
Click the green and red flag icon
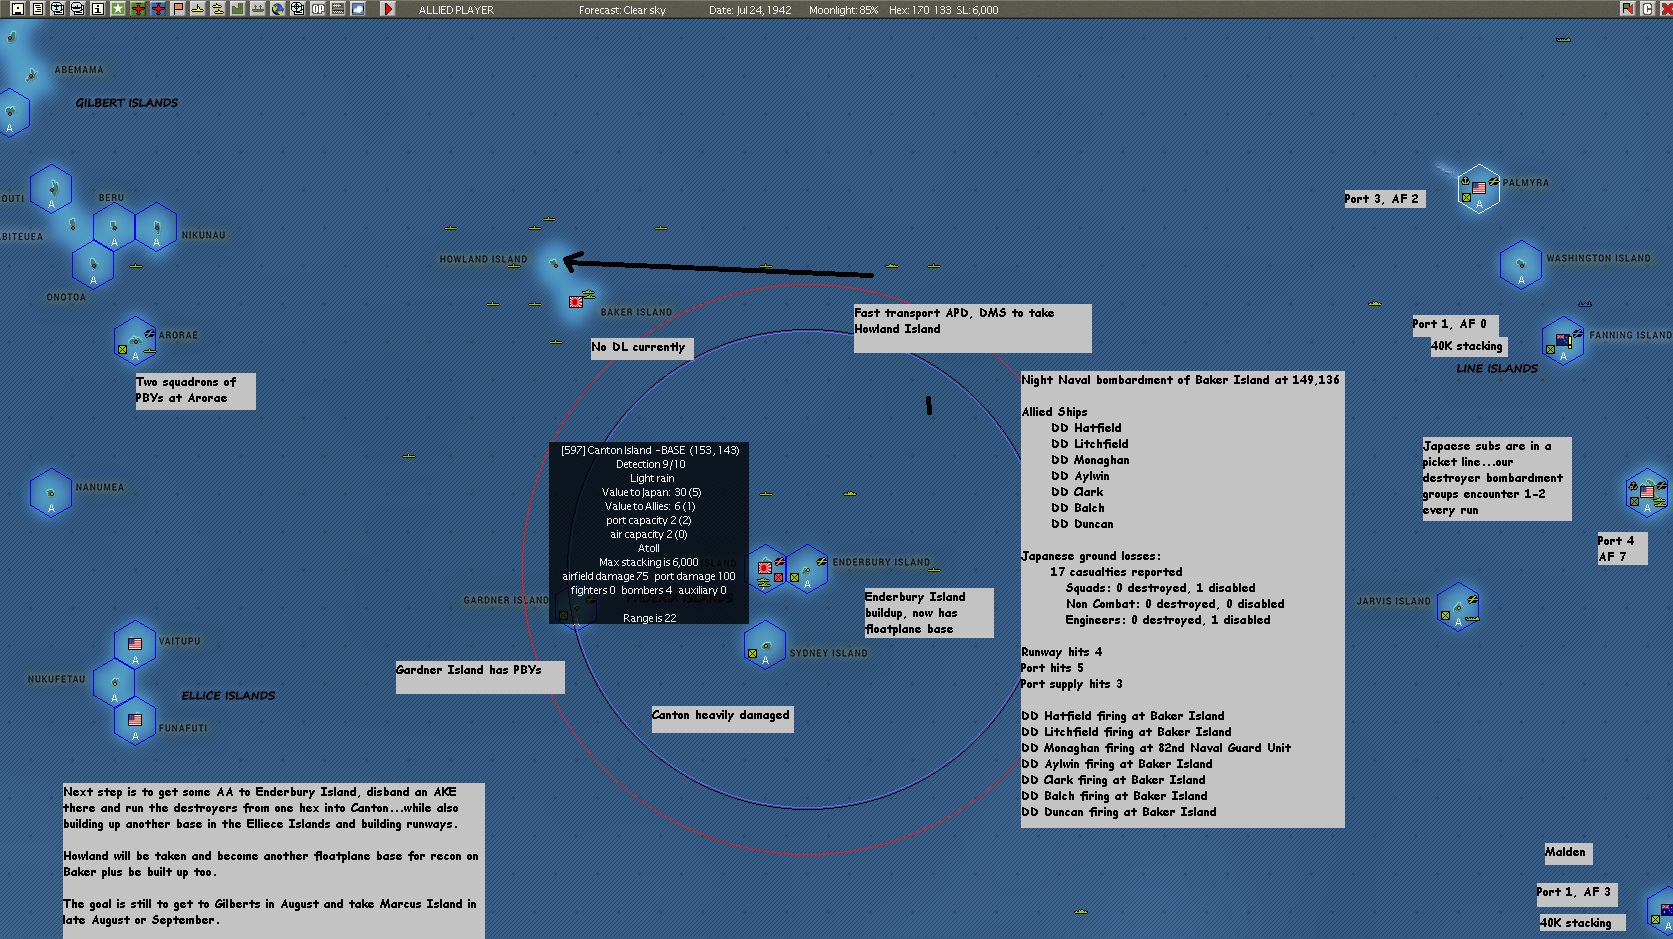(x=1628, y=9)
